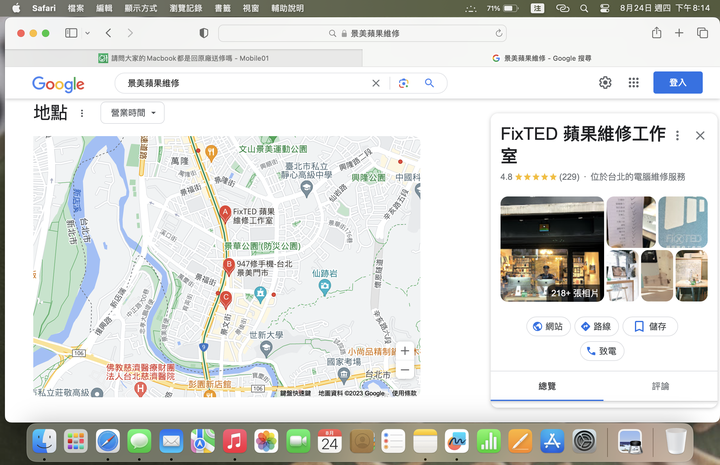Open a new tab with plus button
The image size is (720, 465).
(679, 33)
